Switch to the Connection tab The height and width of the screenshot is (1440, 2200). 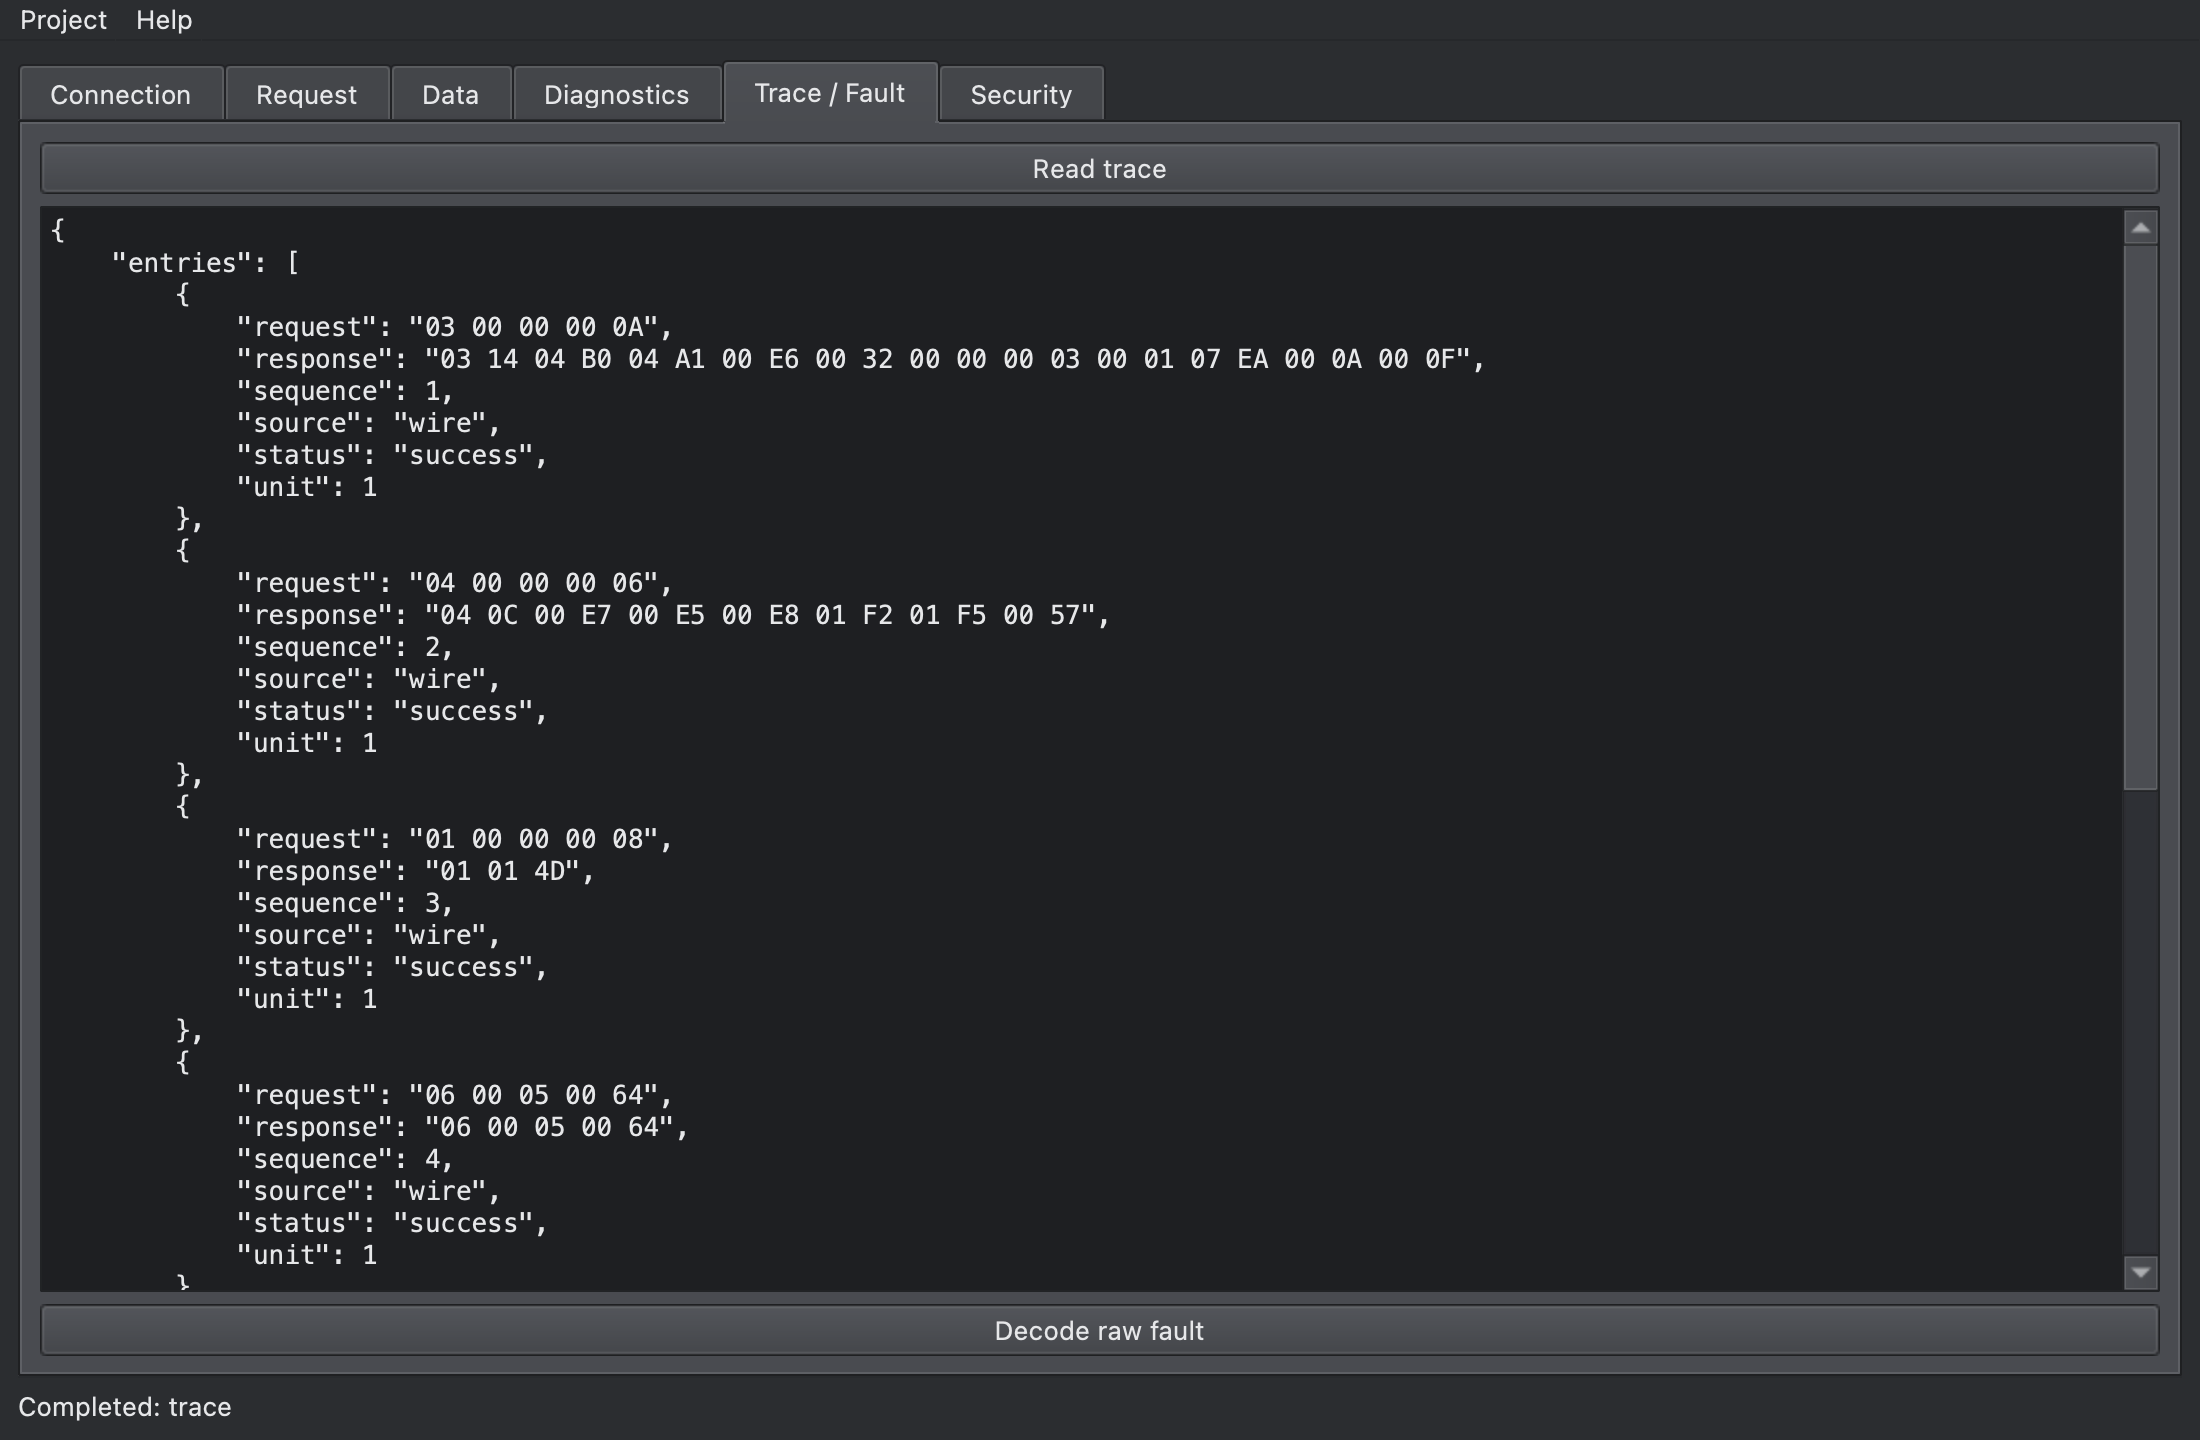(121, 95)
